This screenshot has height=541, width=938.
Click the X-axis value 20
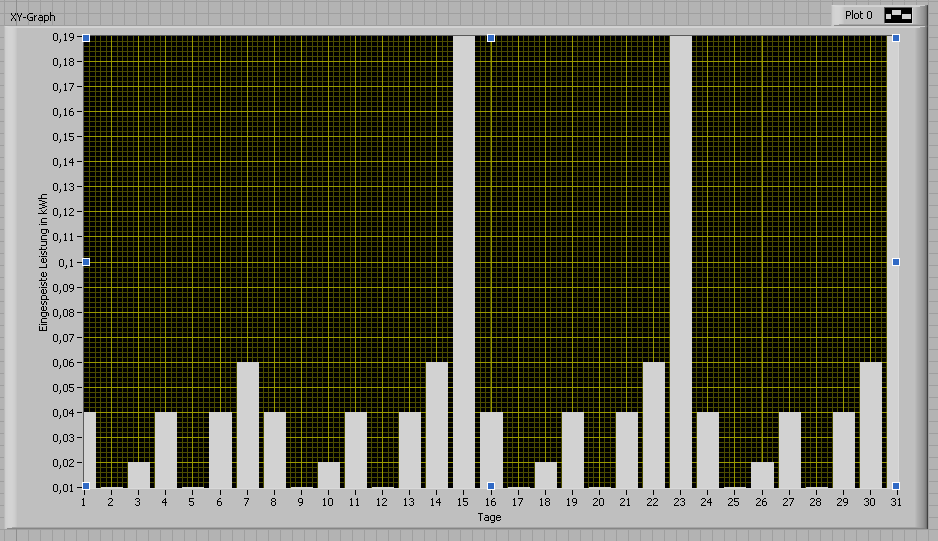[598, 502]
